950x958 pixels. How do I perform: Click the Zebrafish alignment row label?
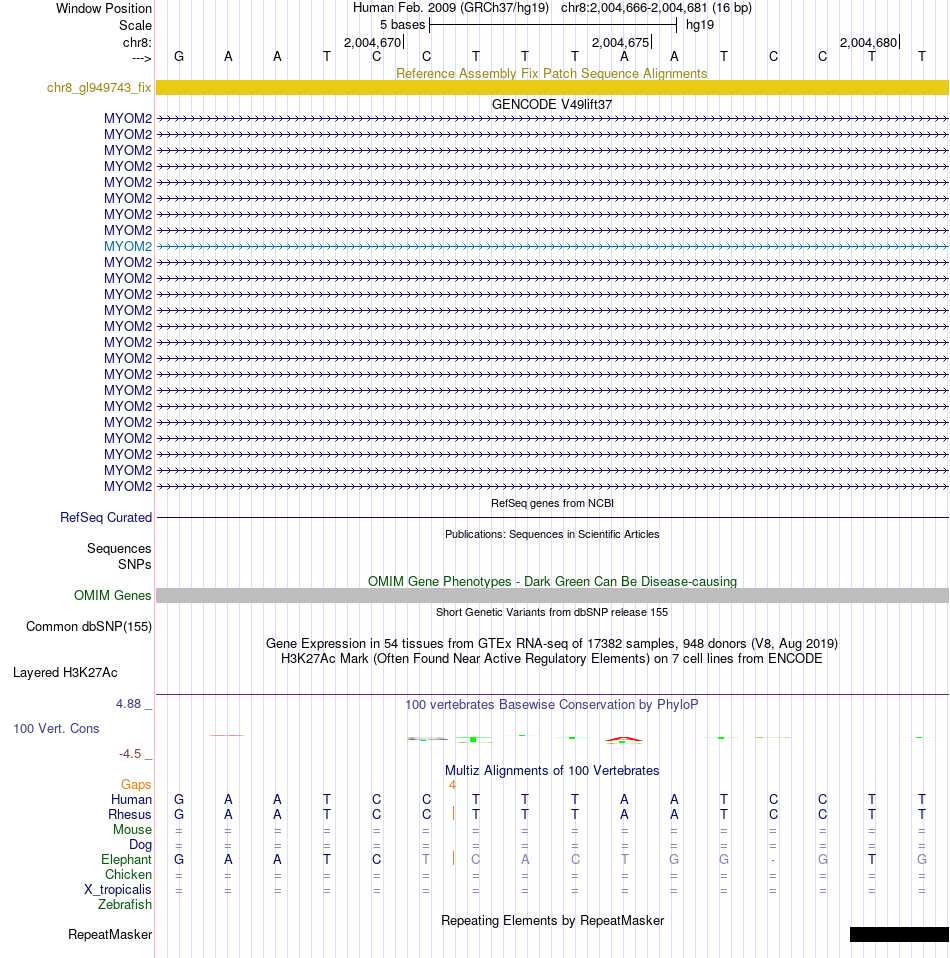click(x=125, y=904)
